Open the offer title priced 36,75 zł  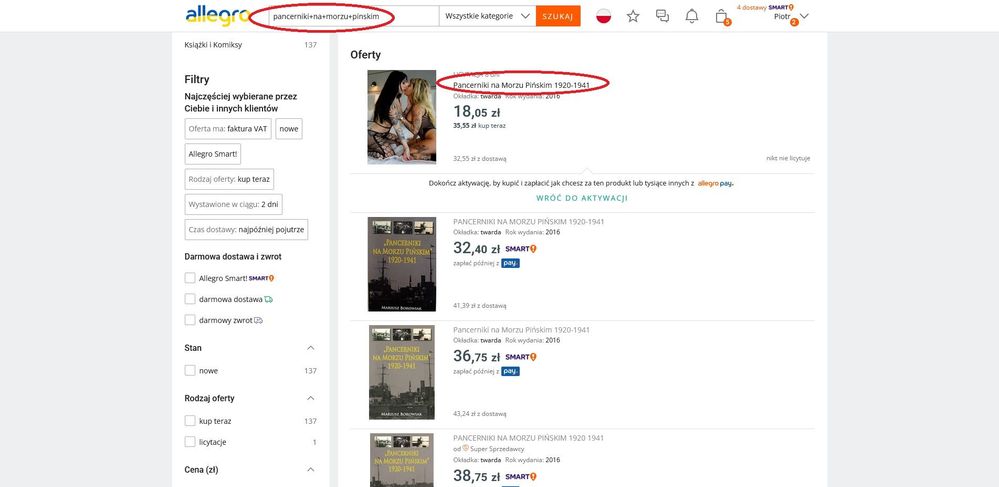(521, 330)
